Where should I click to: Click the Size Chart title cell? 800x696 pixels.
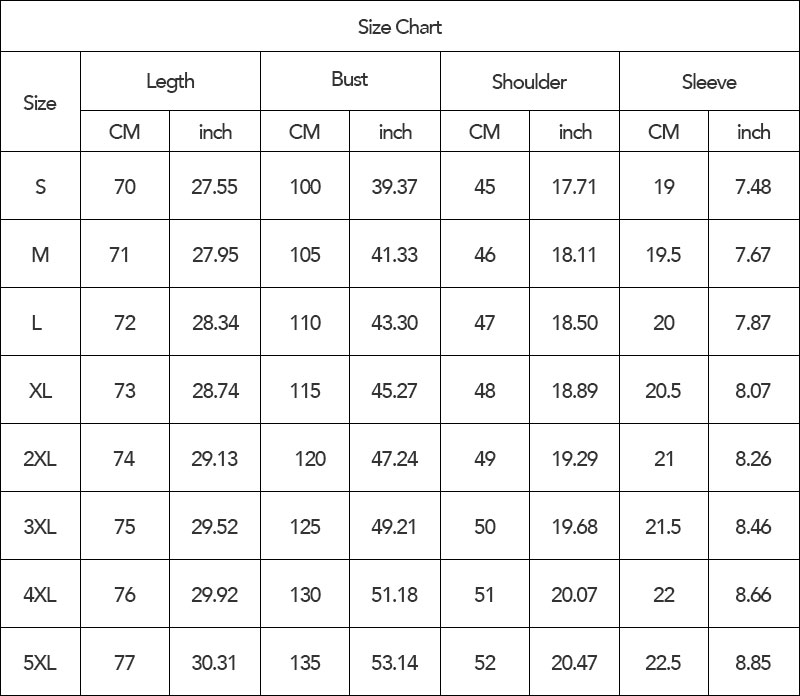point(399,27)
